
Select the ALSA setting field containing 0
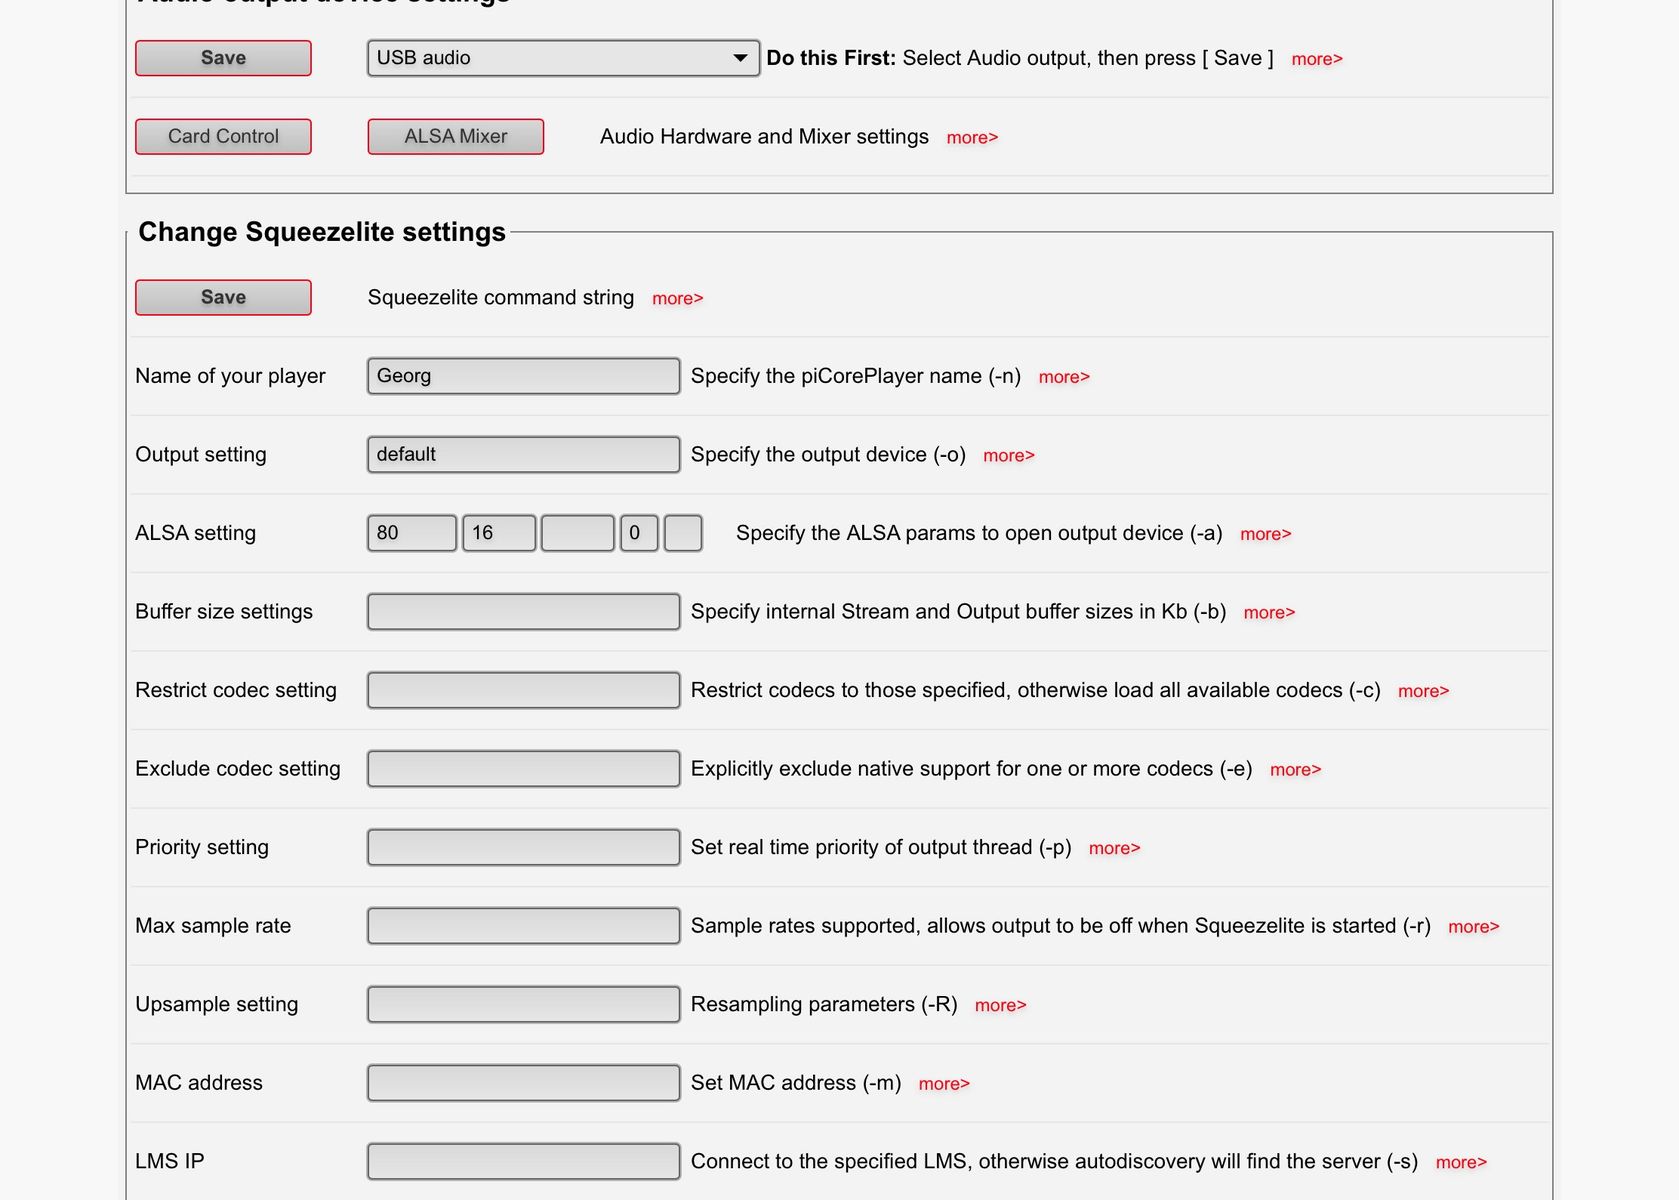coord(639,533)
